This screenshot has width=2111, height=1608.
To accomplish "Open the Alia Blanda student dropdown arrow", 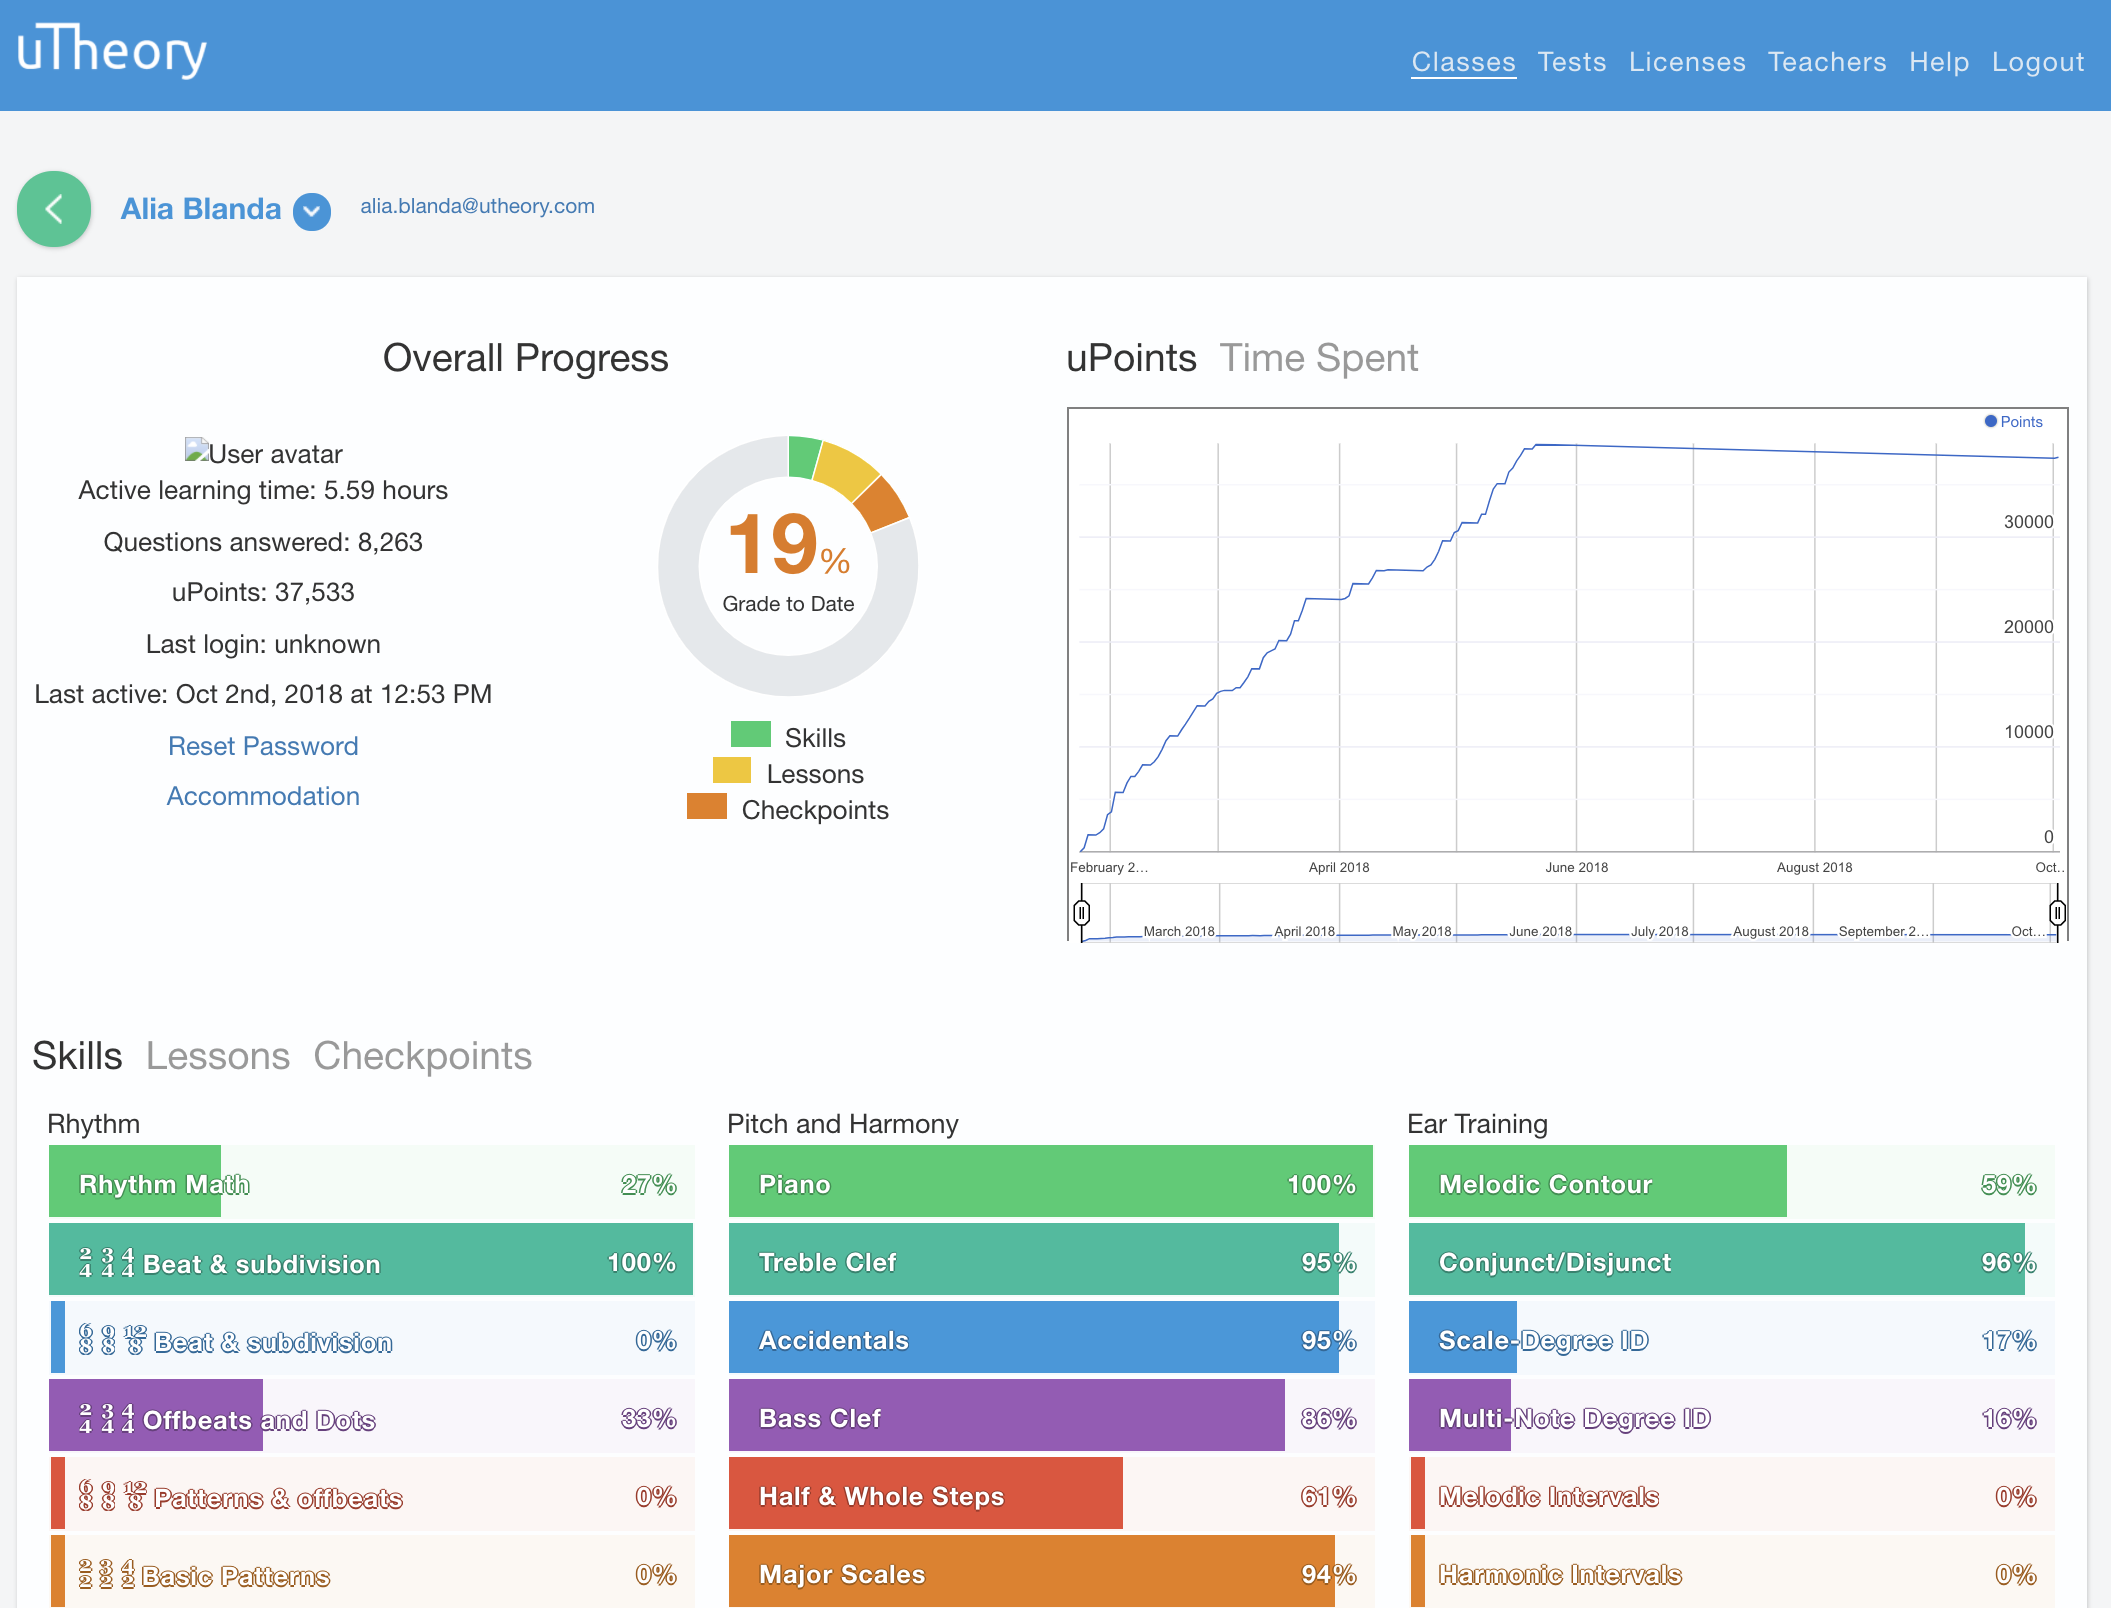I will click(x=312, y=211).
